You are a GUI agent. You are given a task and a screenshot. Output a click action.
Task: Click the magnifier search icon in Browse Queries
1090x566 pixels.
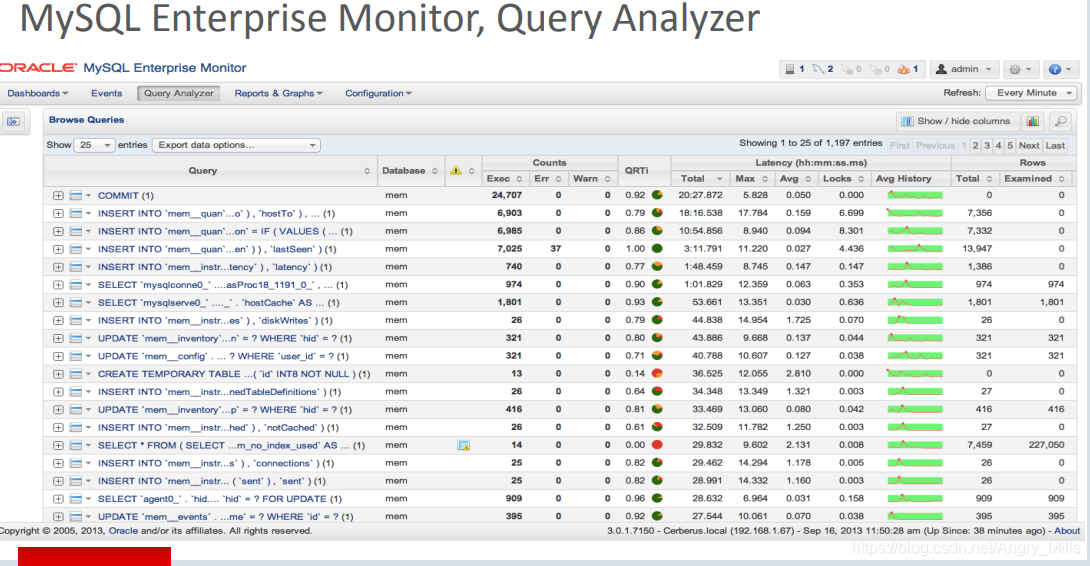1061,121
